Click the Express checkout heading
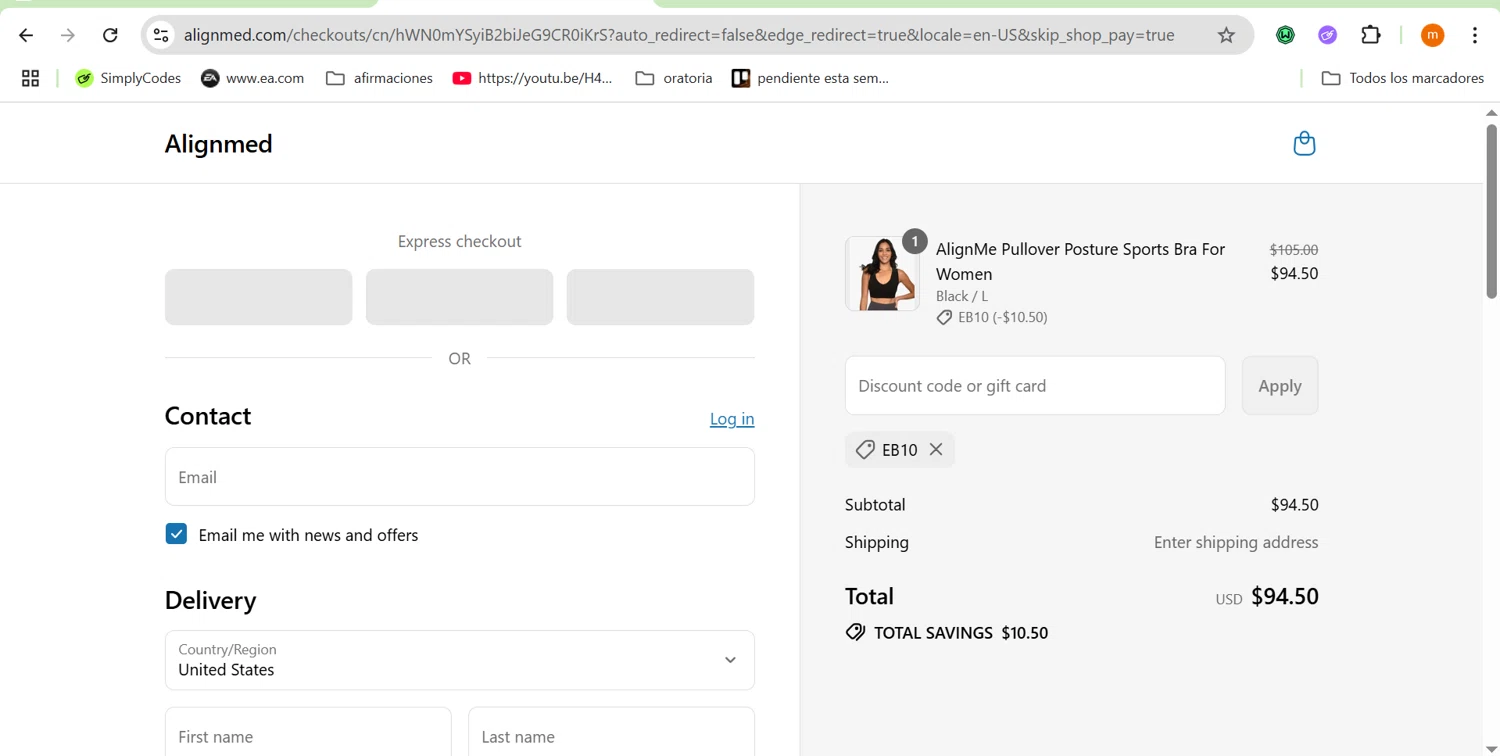The width and height of the screenshot is (1500, 756). (460, 241)
